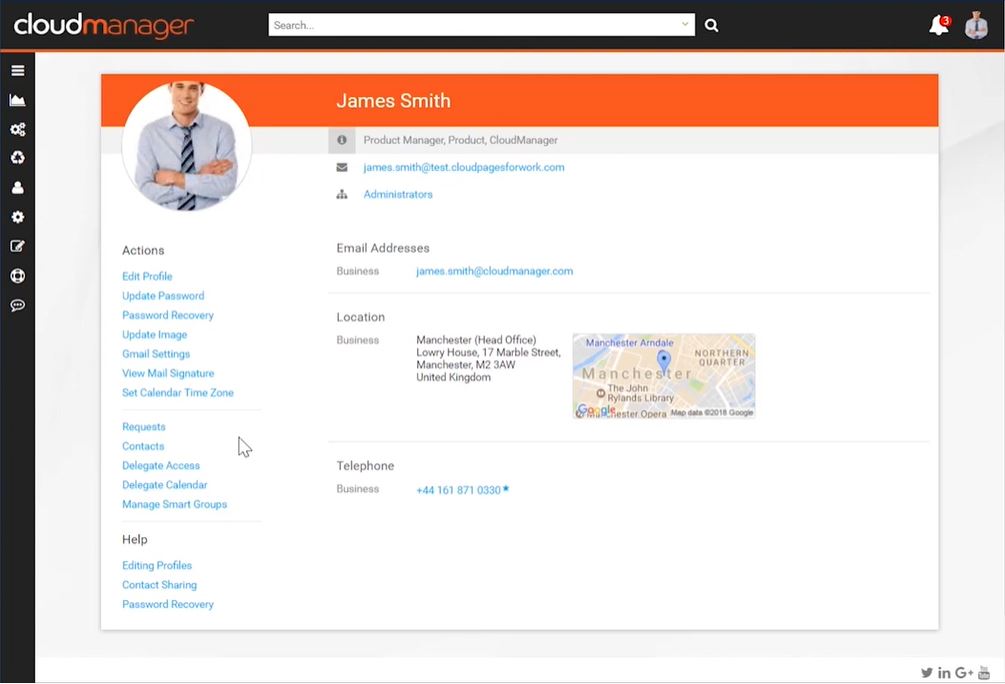
Task: Click the multiple gears sidebar icon
Action: click(18, 129)
